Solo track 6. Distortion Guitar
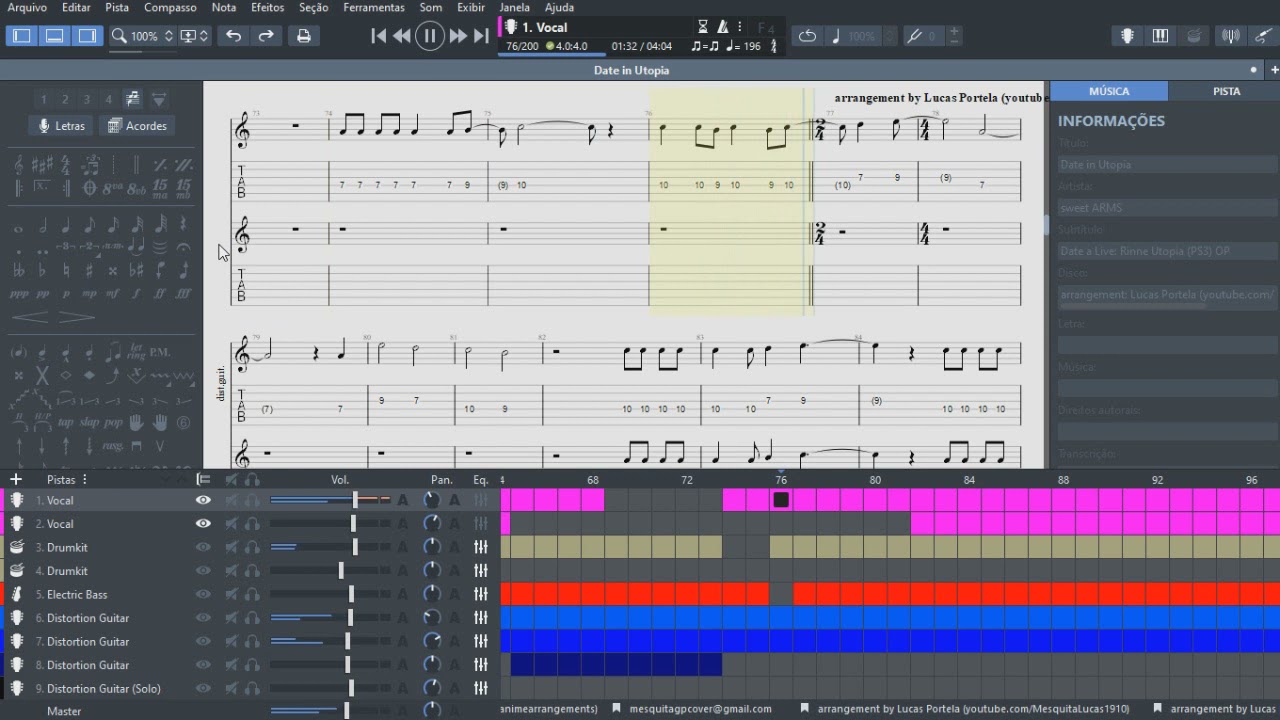 pos(252,618)
